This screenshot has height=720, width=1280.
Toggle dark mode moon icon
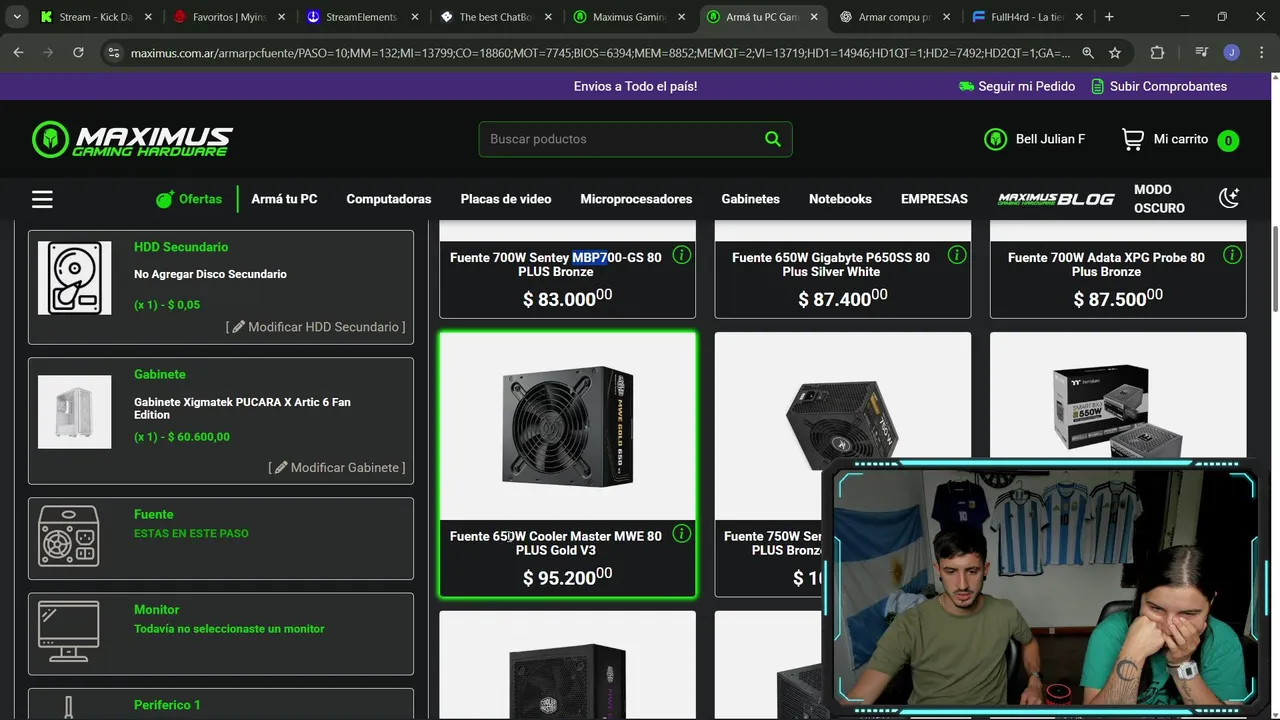1229,198
